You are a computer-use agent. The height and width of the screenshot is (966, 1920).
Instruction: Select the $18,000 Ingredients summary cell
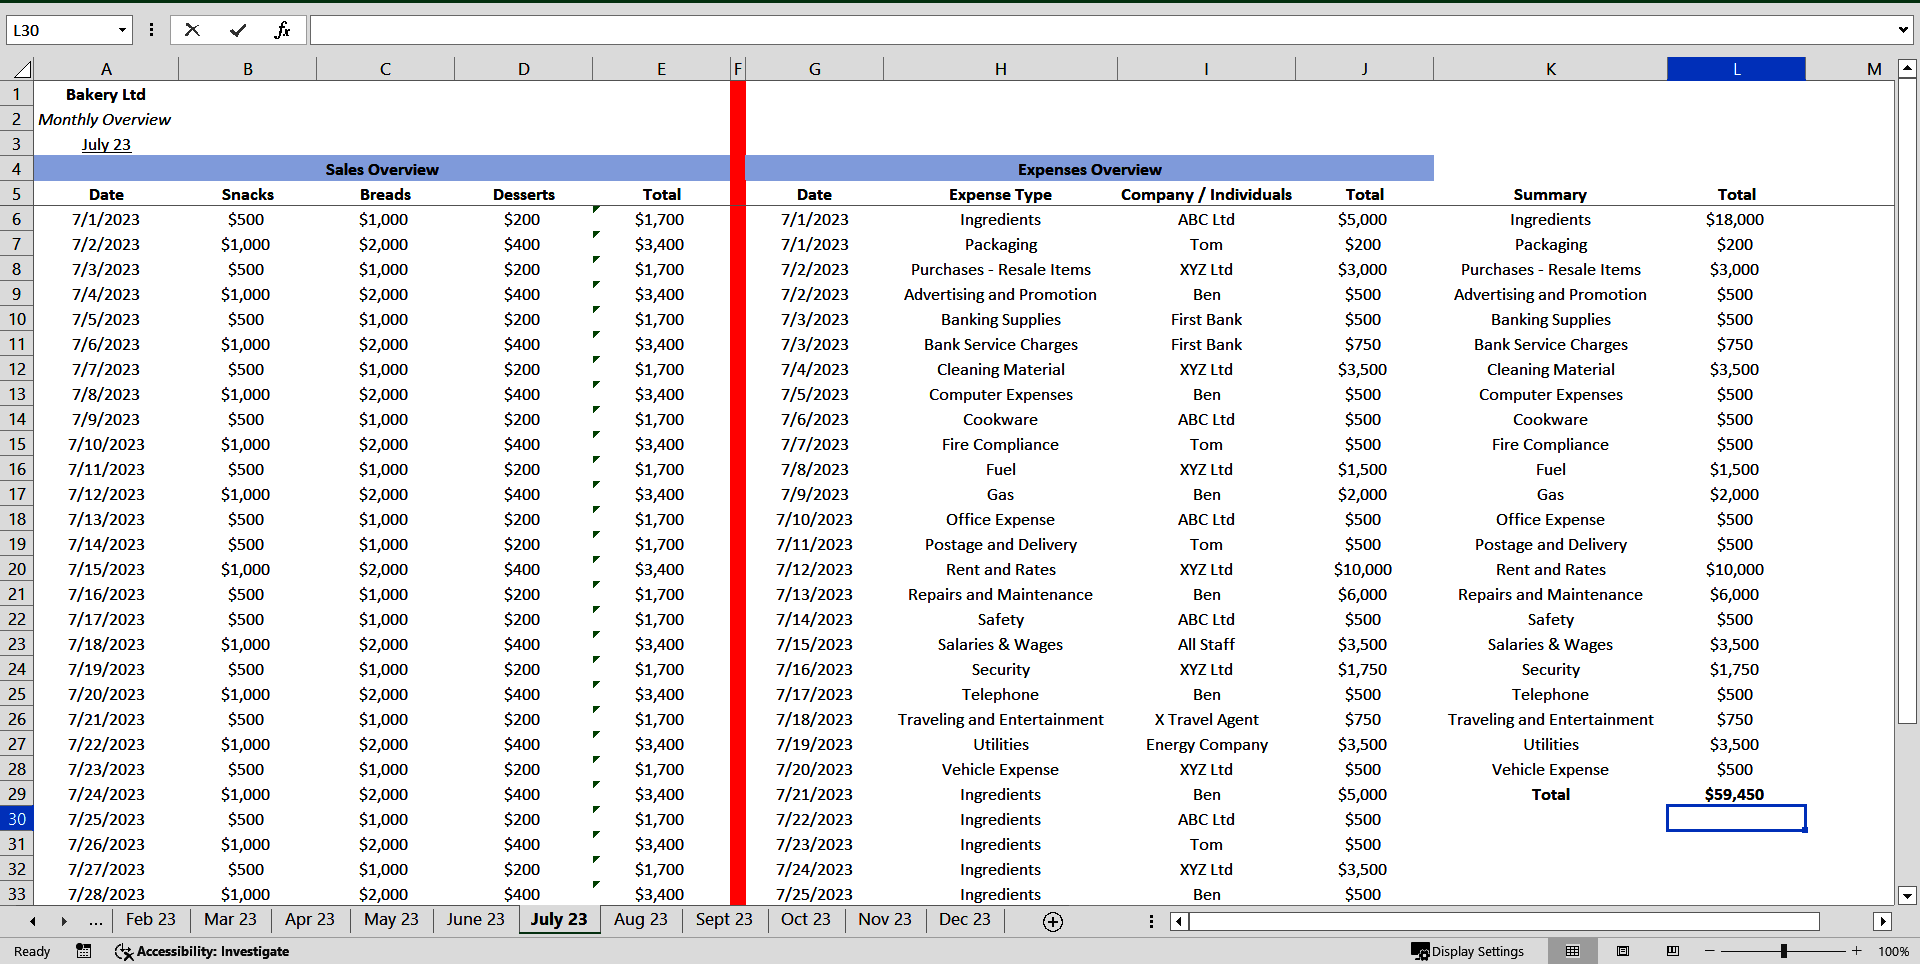(x=1736, y=219)
